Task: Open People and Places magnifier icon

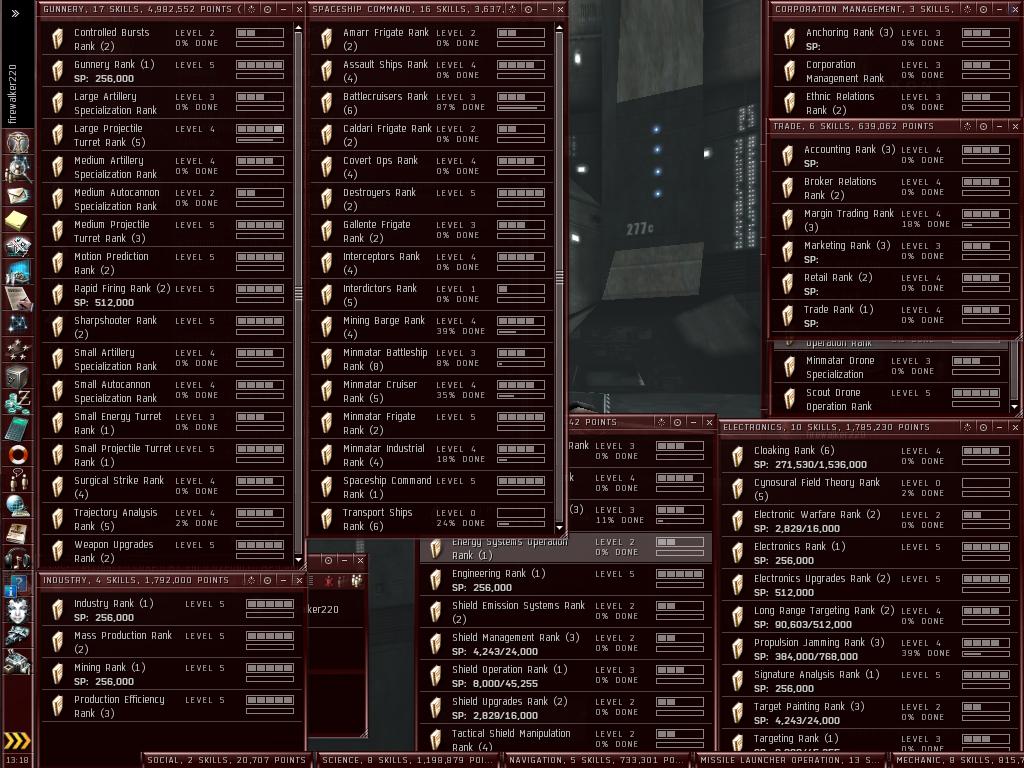Action: coord(18,169)
